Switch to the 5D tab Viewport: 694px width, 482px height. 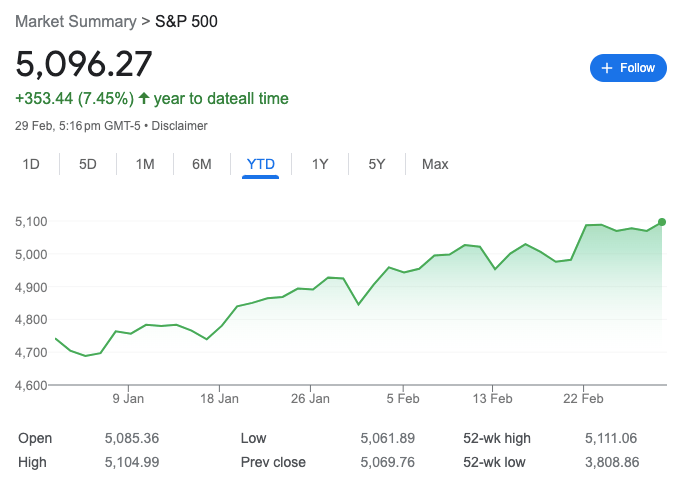pyautogui.click(x=88, y=164)
